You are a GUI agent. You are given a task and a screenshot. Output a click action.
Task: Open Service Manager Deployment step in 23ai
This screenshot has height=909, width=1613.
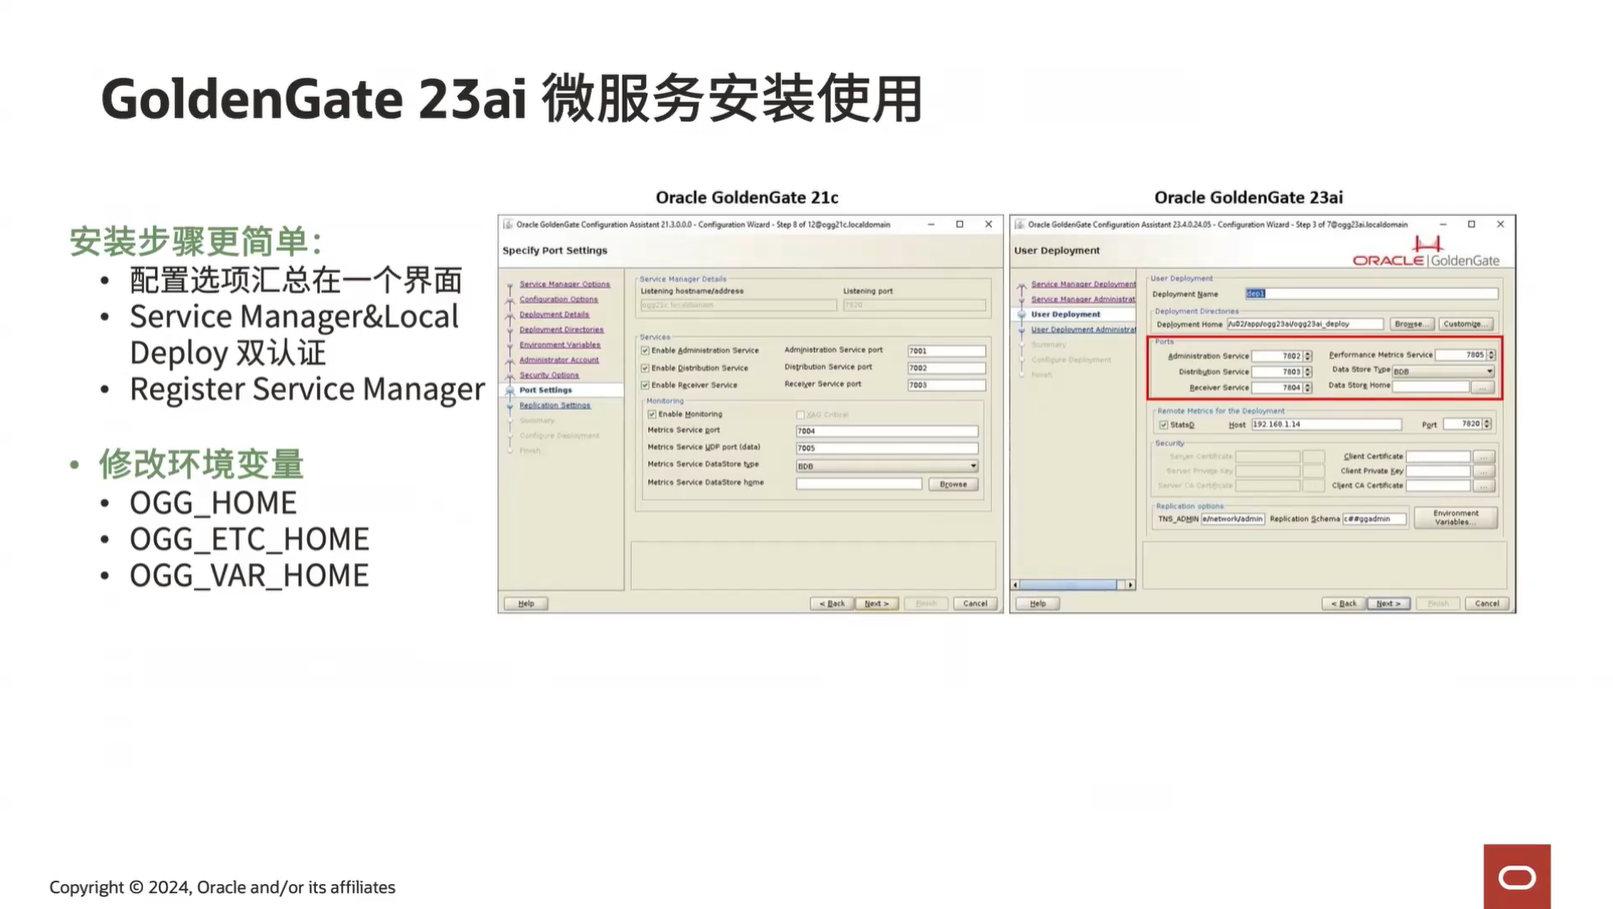click(1083, 284)
